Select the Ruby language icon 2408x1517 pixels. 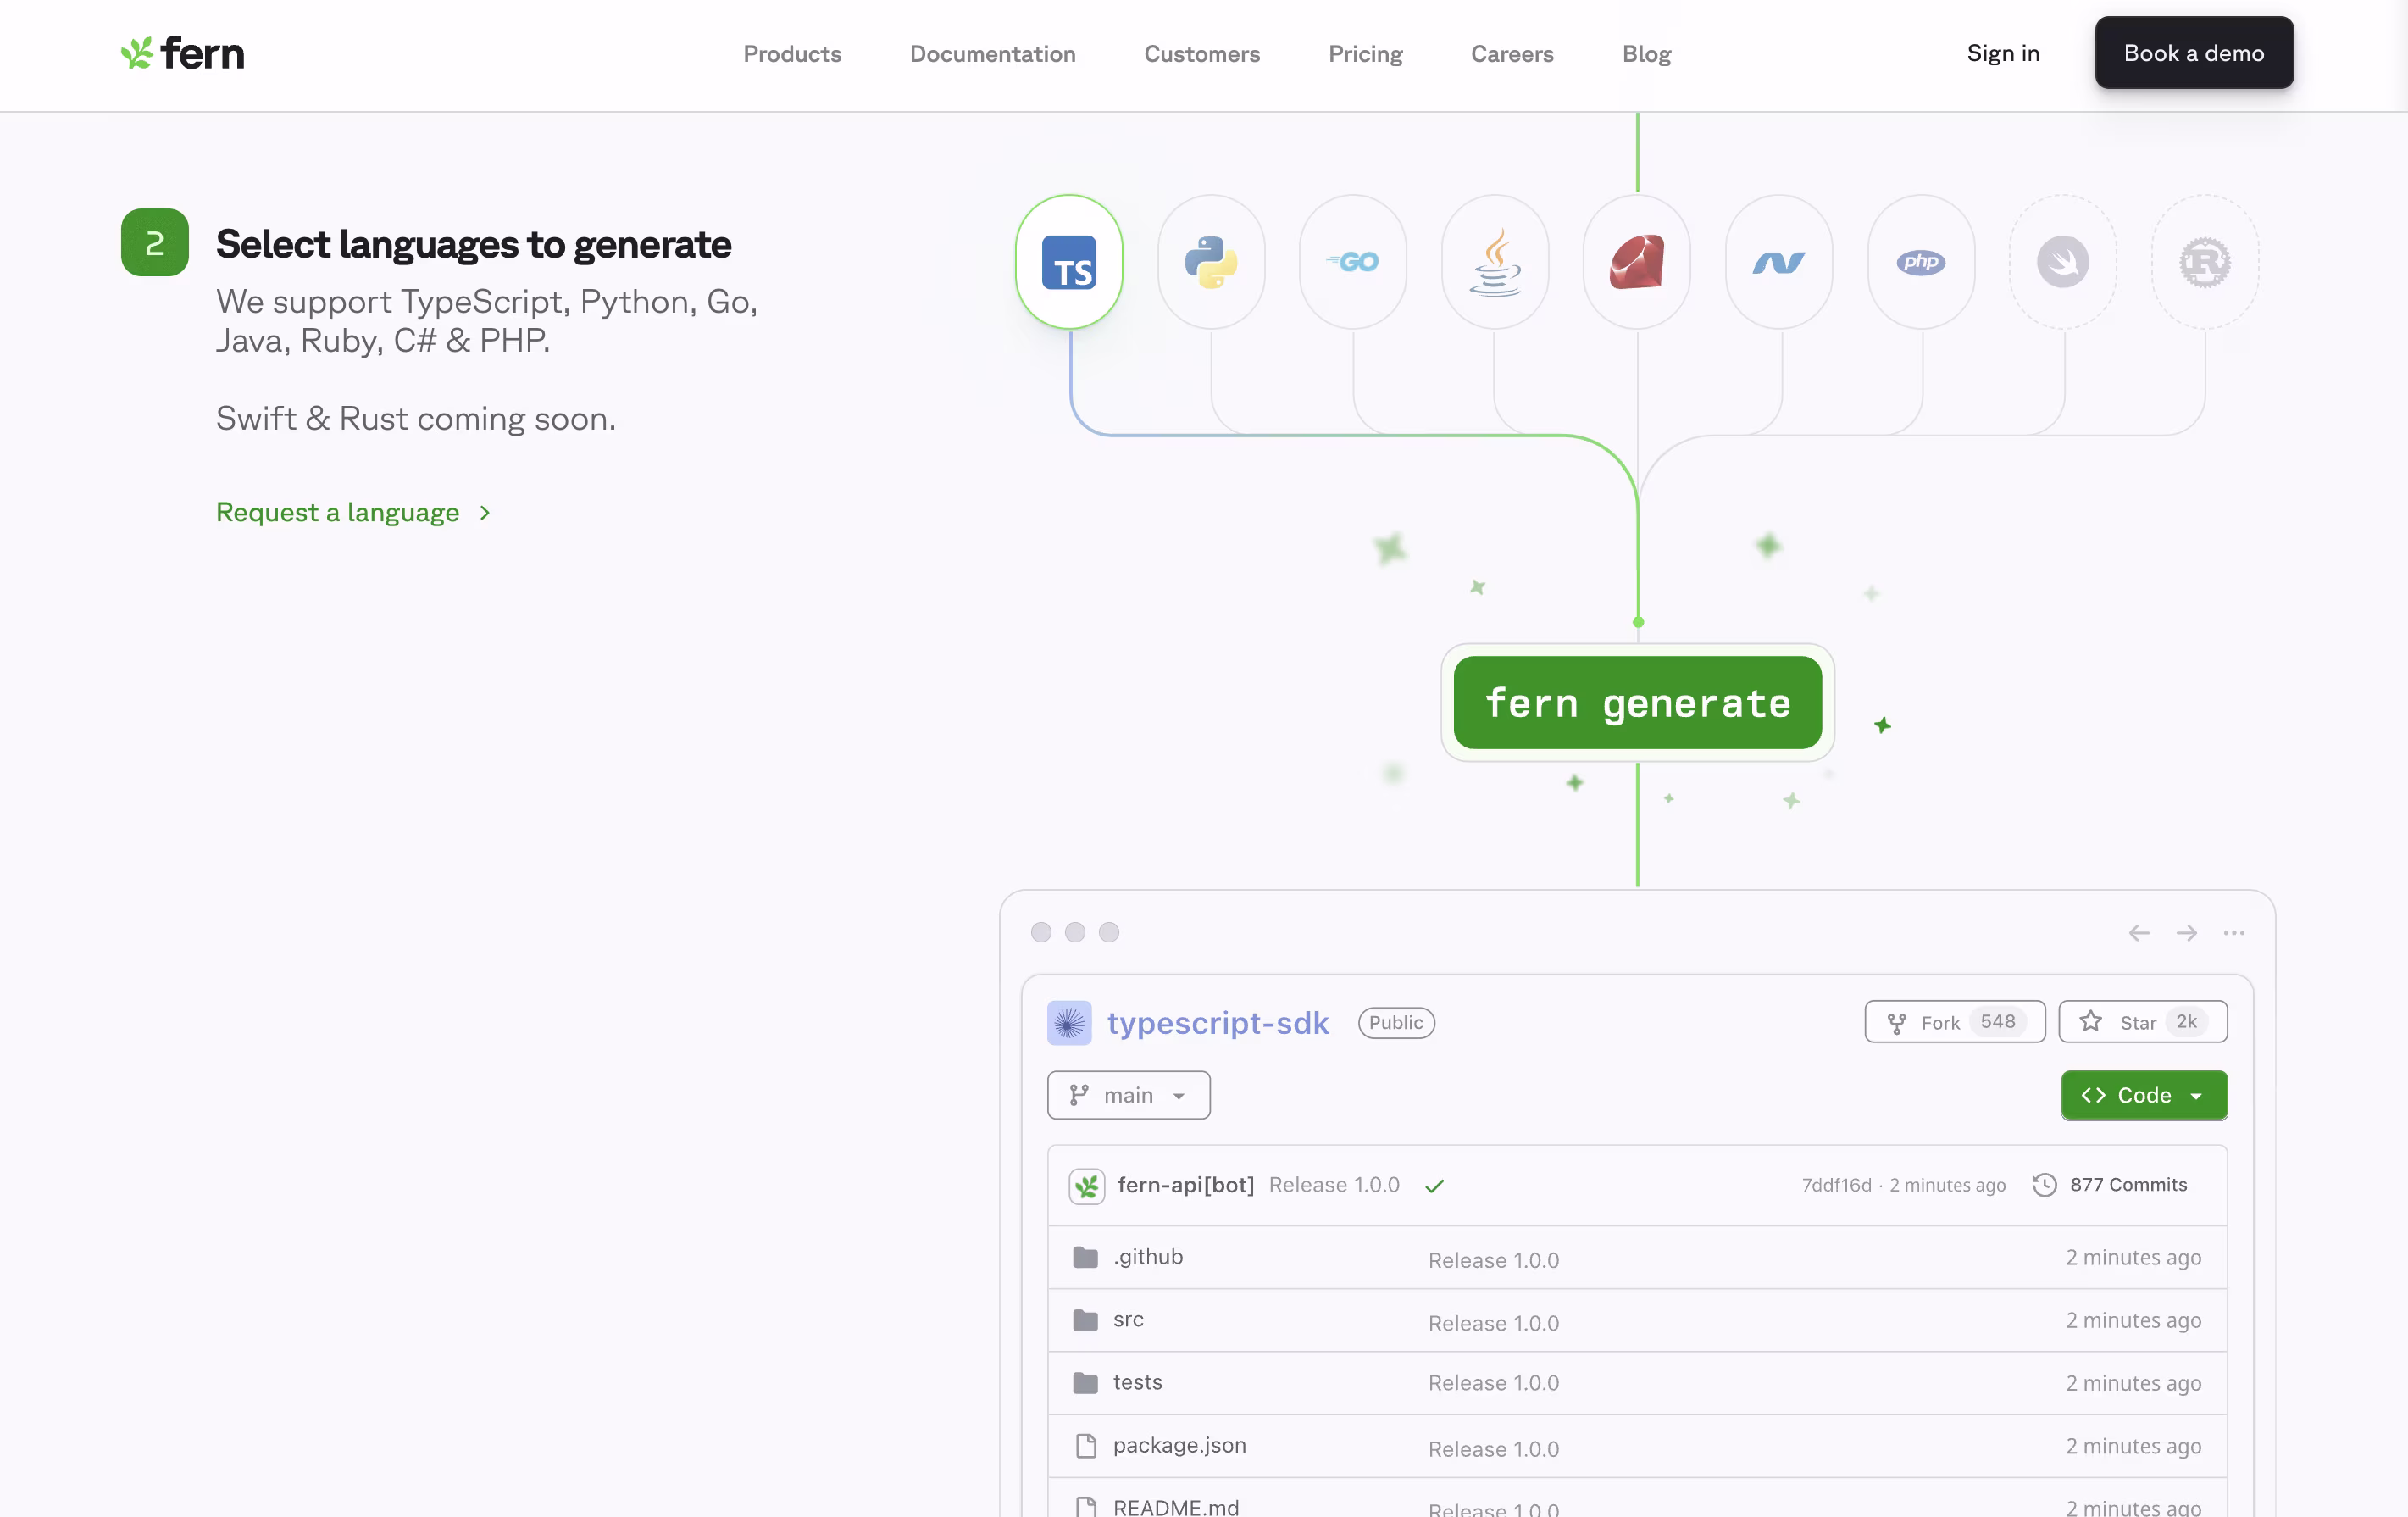coord(1636,262)
